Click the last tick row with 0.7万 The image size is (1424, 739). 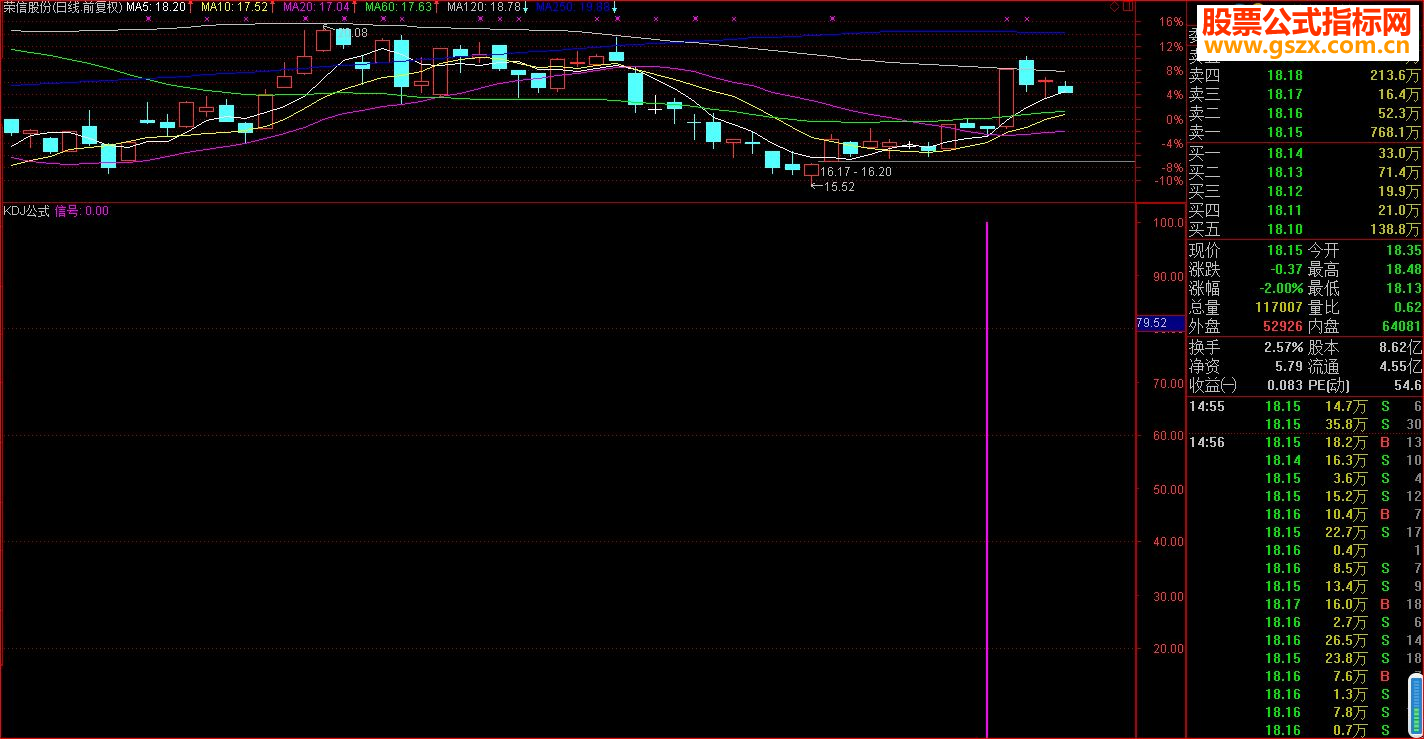[1304, 730]
